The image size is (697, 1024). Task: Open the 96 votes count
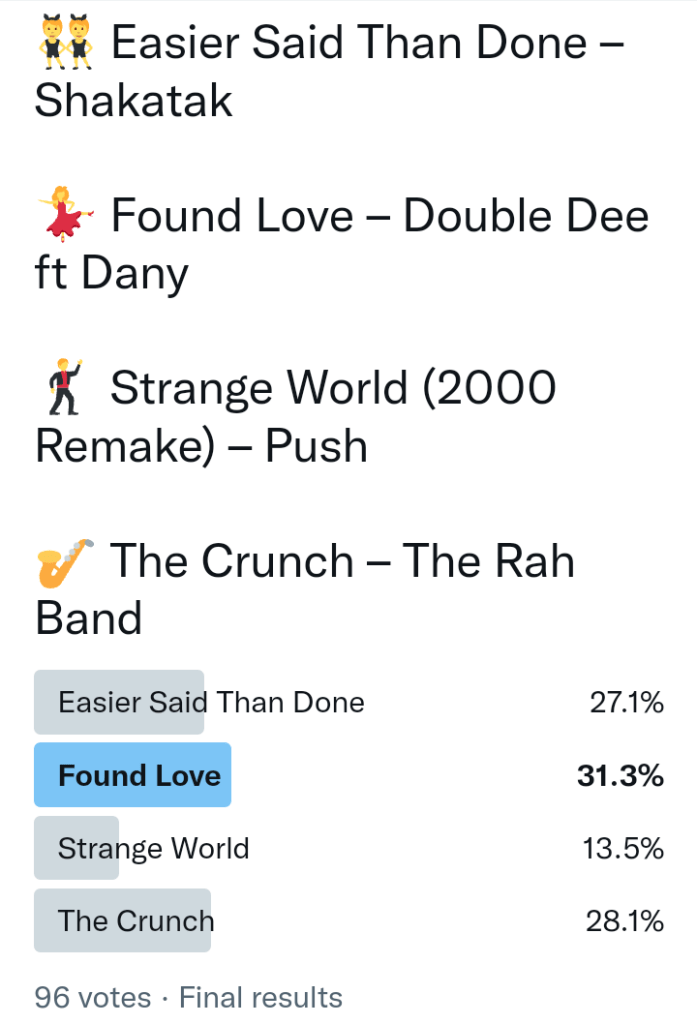(93, 997)
